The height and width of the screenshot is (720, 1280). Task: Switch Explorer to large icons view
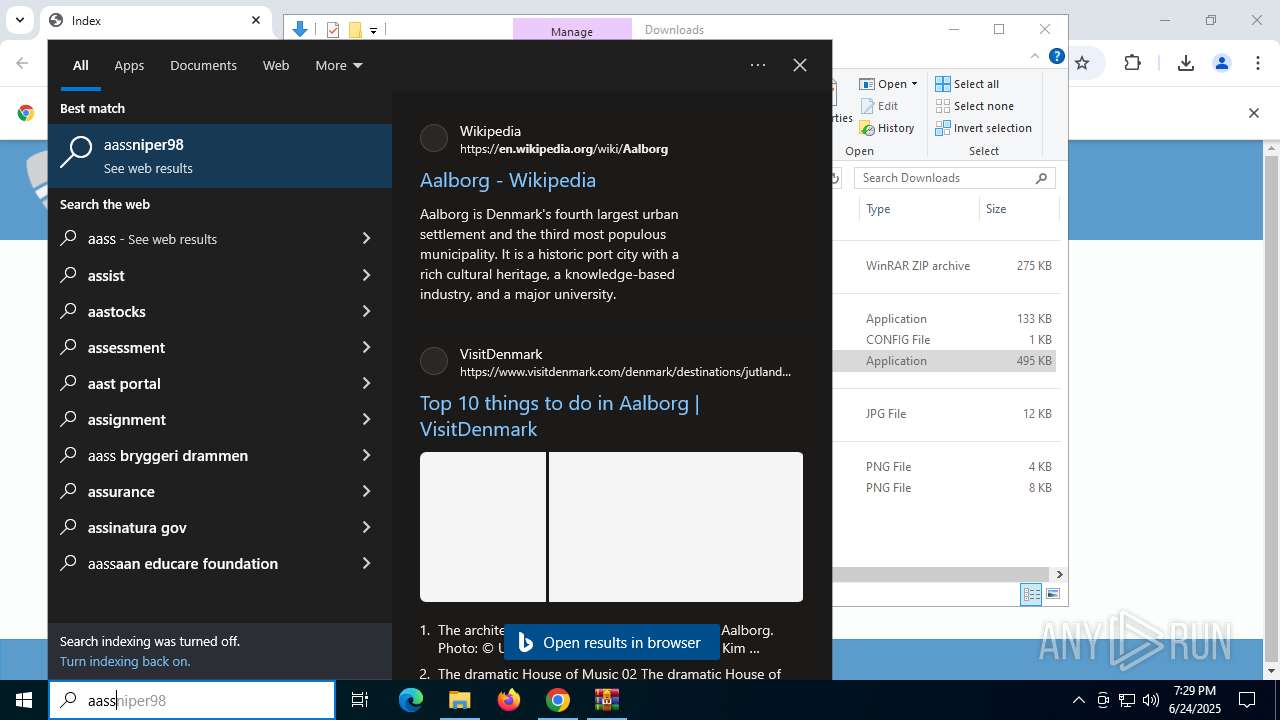pos(1052,595)
